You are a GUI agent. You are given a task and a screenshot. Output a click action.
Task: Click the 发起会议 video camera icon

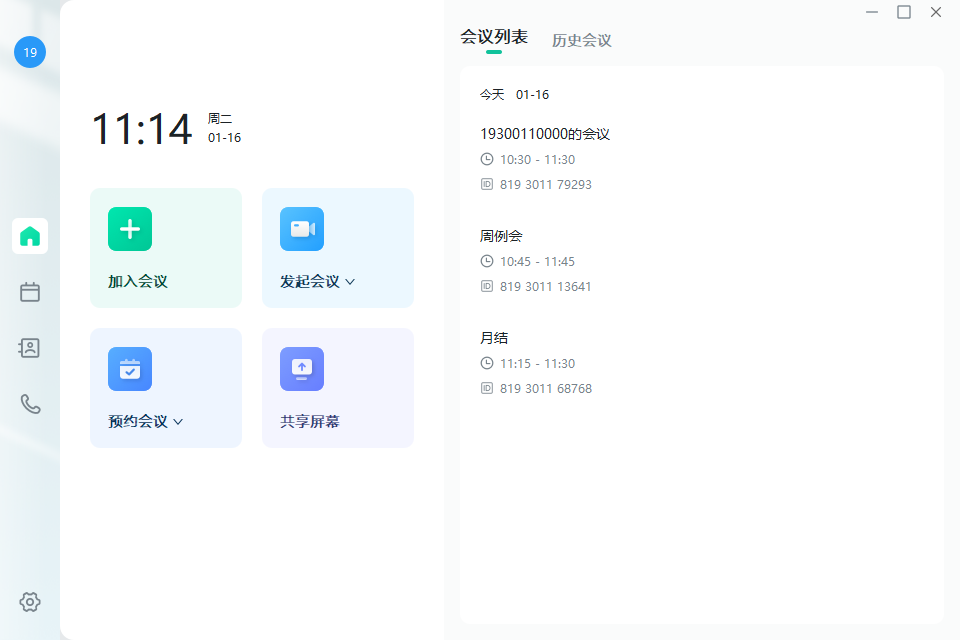[x=302, y=229]
